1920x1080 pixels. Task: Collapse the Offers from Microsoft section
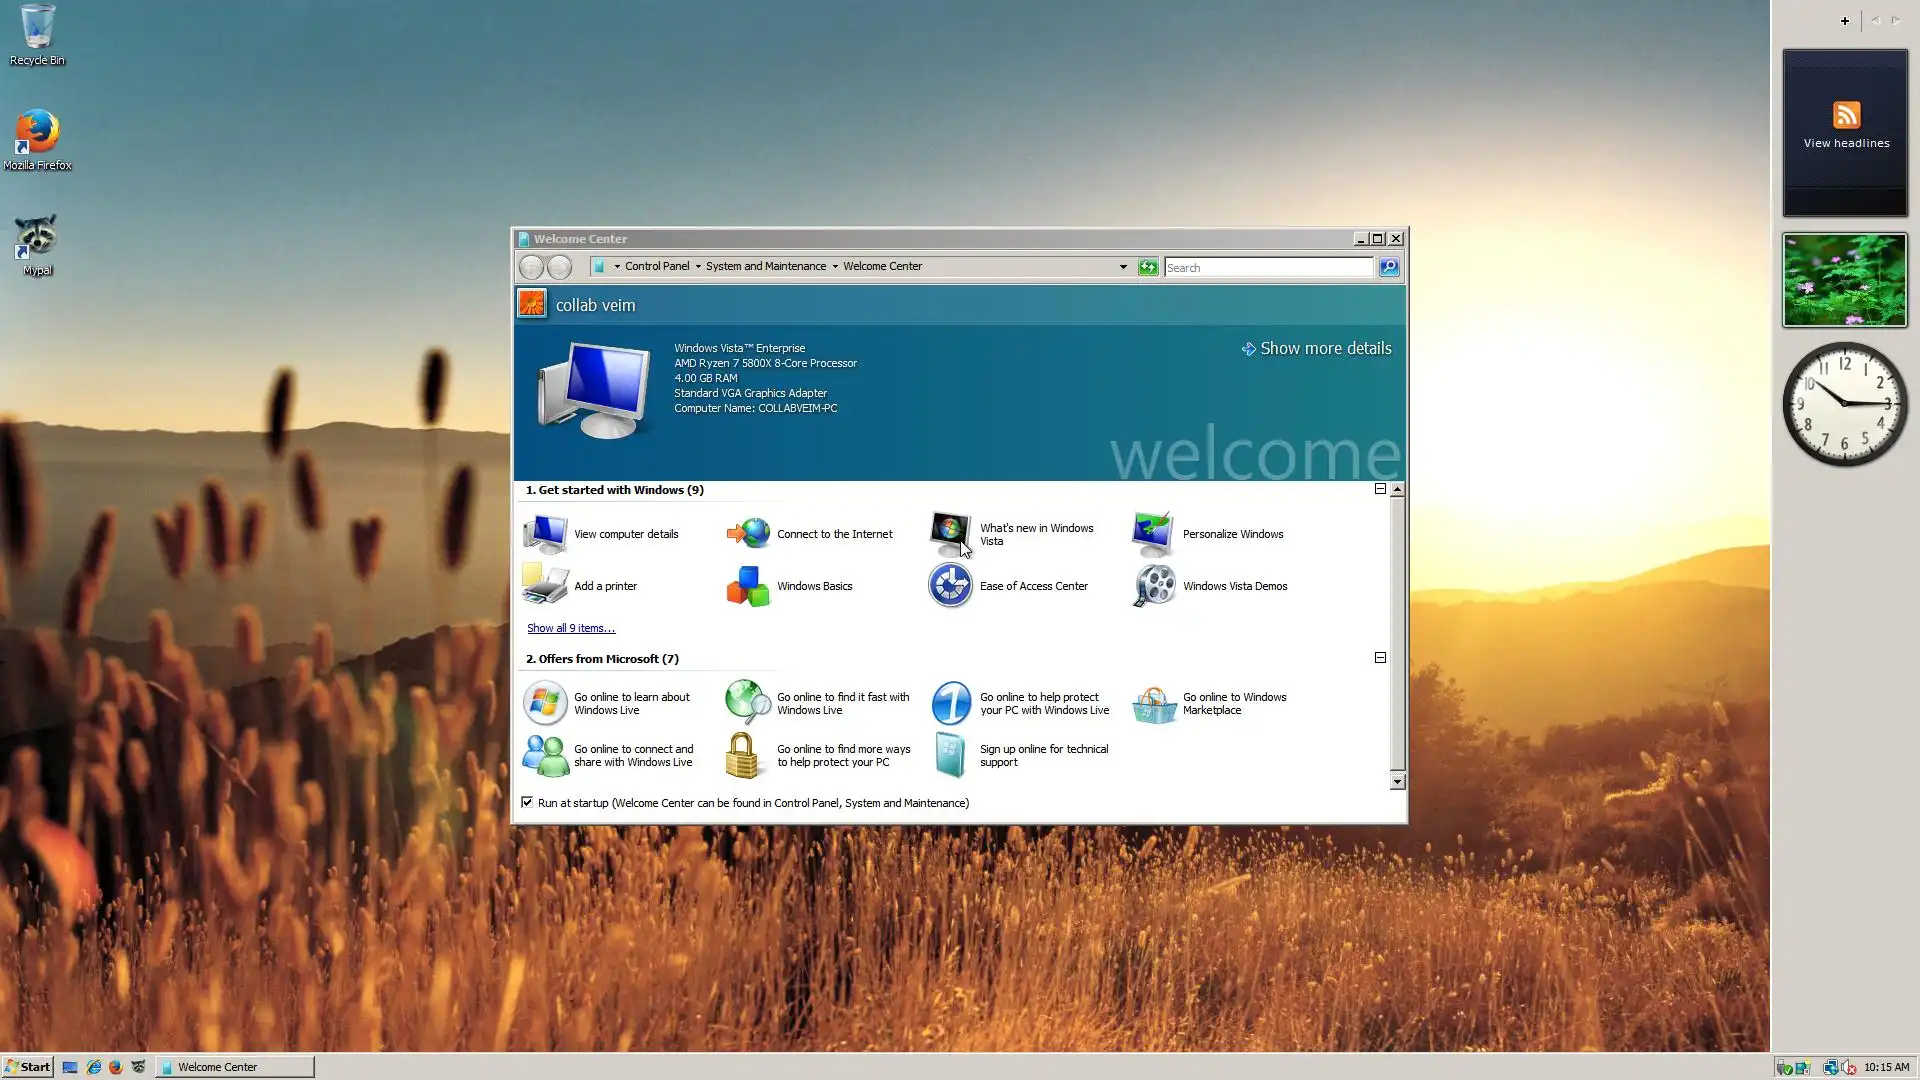[x=1380, y=658]
